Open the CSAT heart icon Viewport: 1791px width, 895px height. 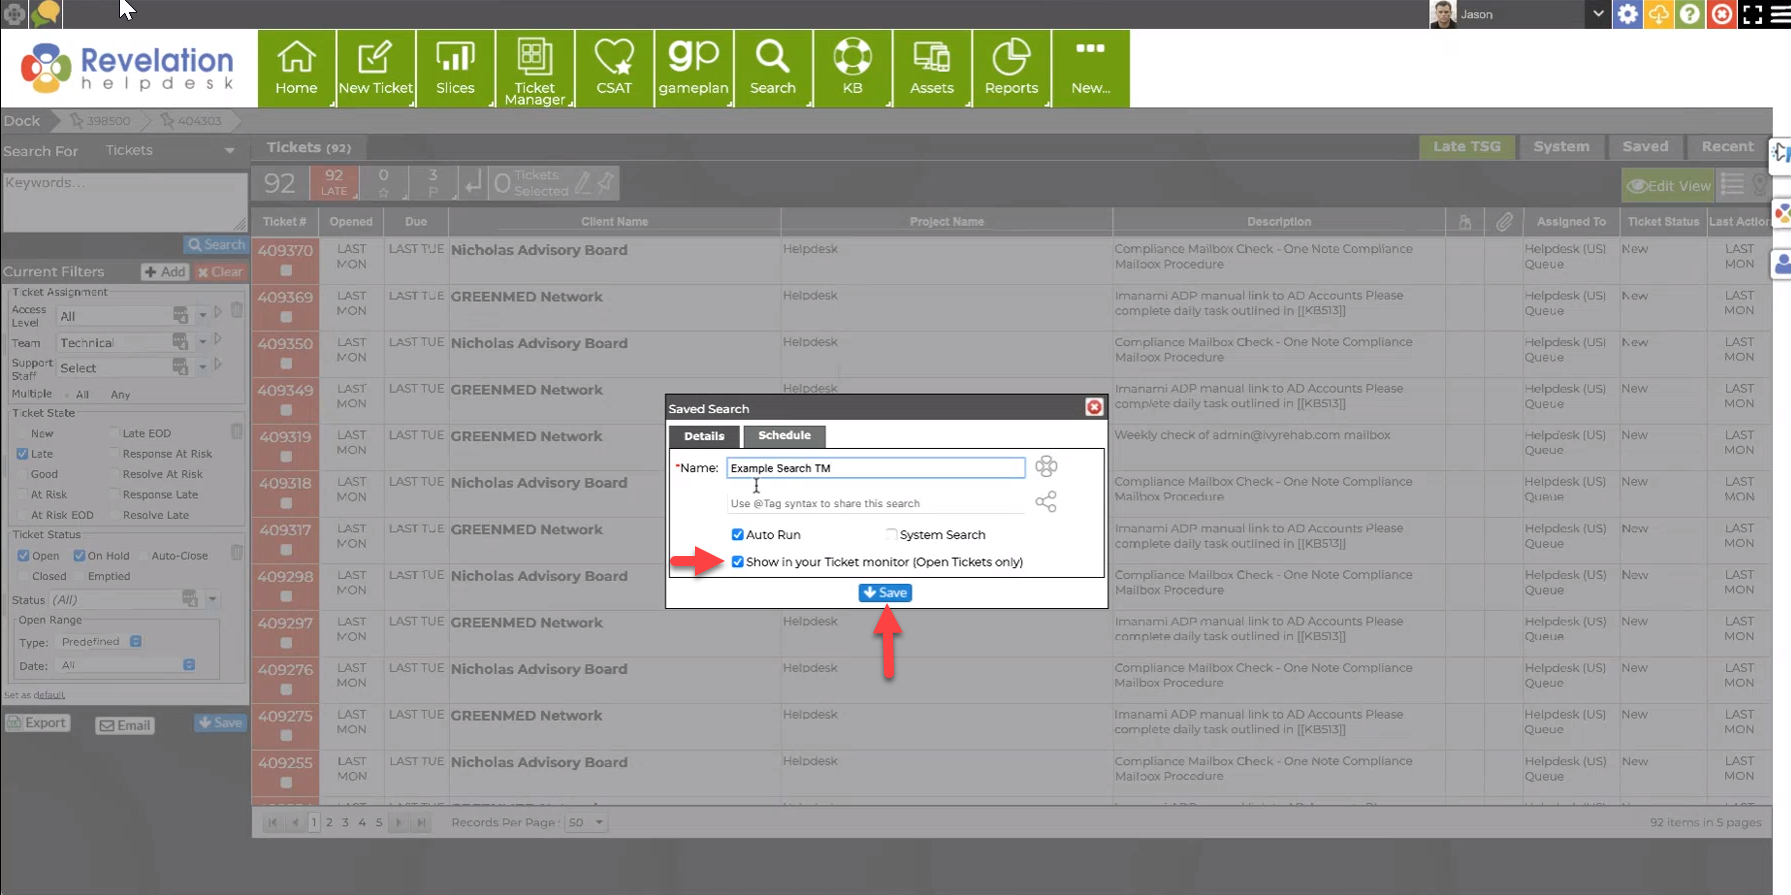[614, 68]
